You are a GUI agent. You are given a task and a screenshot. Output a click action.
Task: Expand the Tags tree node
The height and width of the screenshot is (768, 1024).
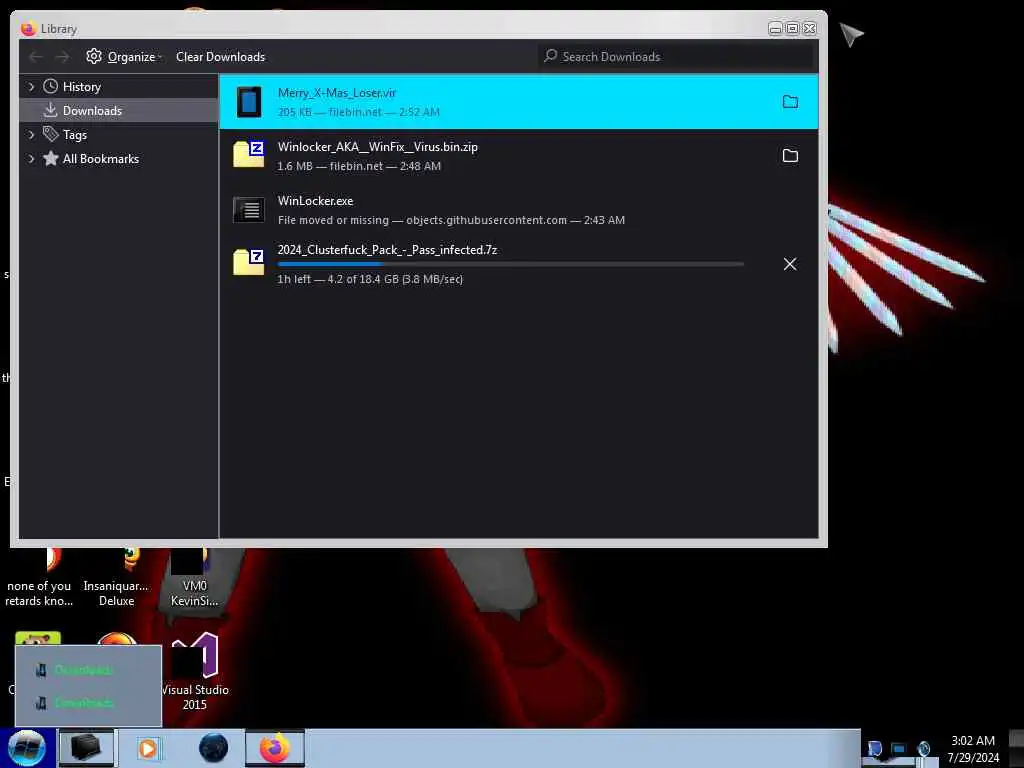pyautogui.click(x=31, y=135)
